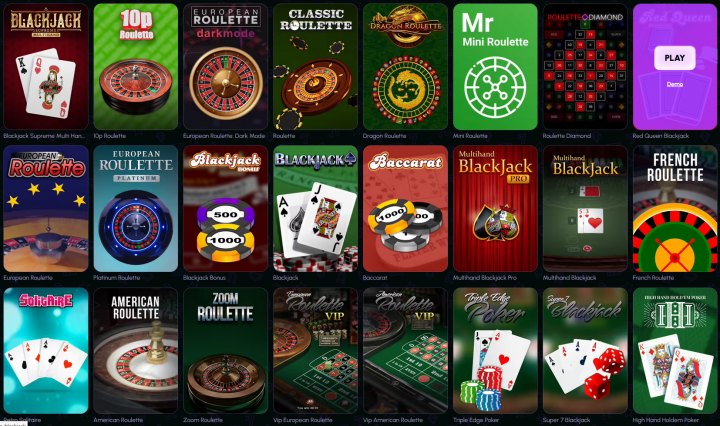
Task: Launch the Solitaire game tile
Action: click(46, 351)
